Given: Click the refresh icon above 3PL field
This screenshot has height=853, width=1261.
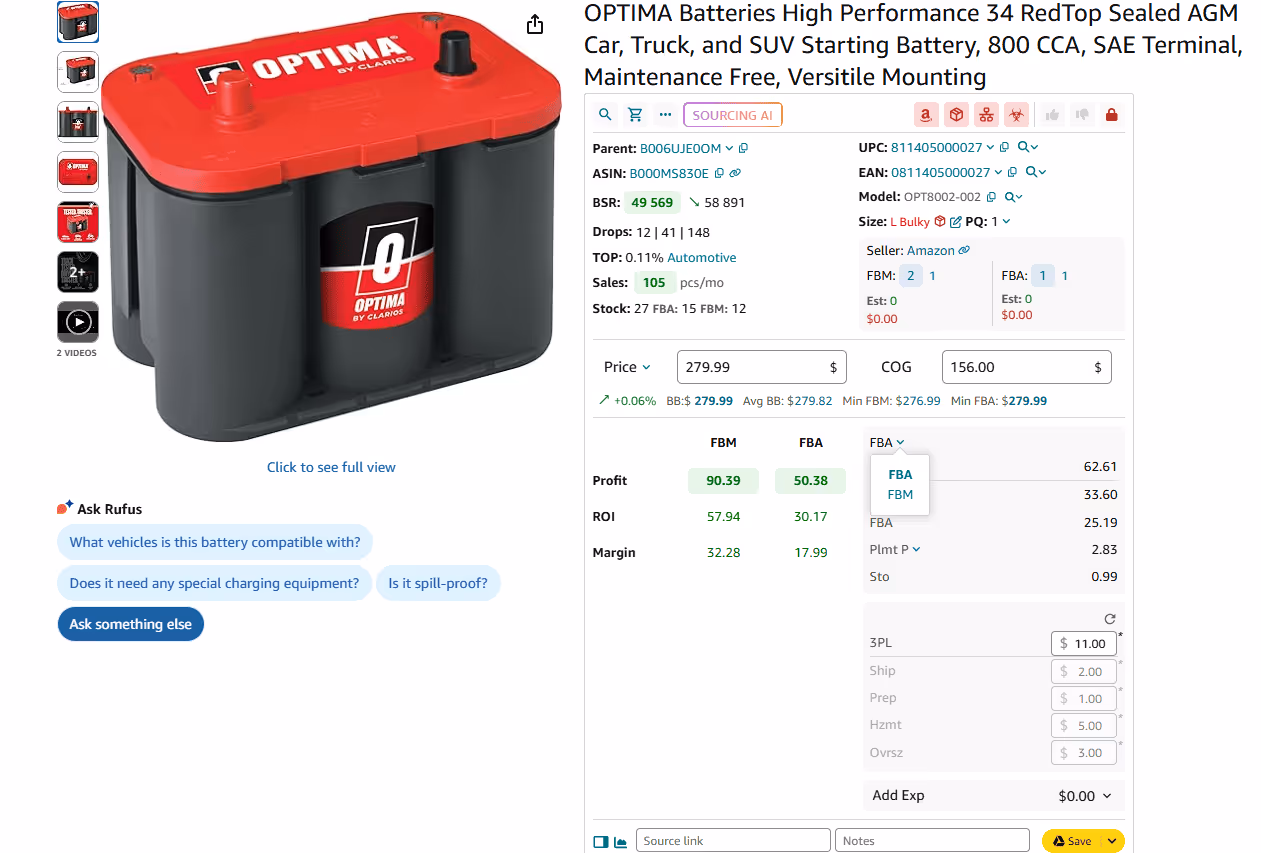Looking at the screenshot, I should pos(1109,619).
